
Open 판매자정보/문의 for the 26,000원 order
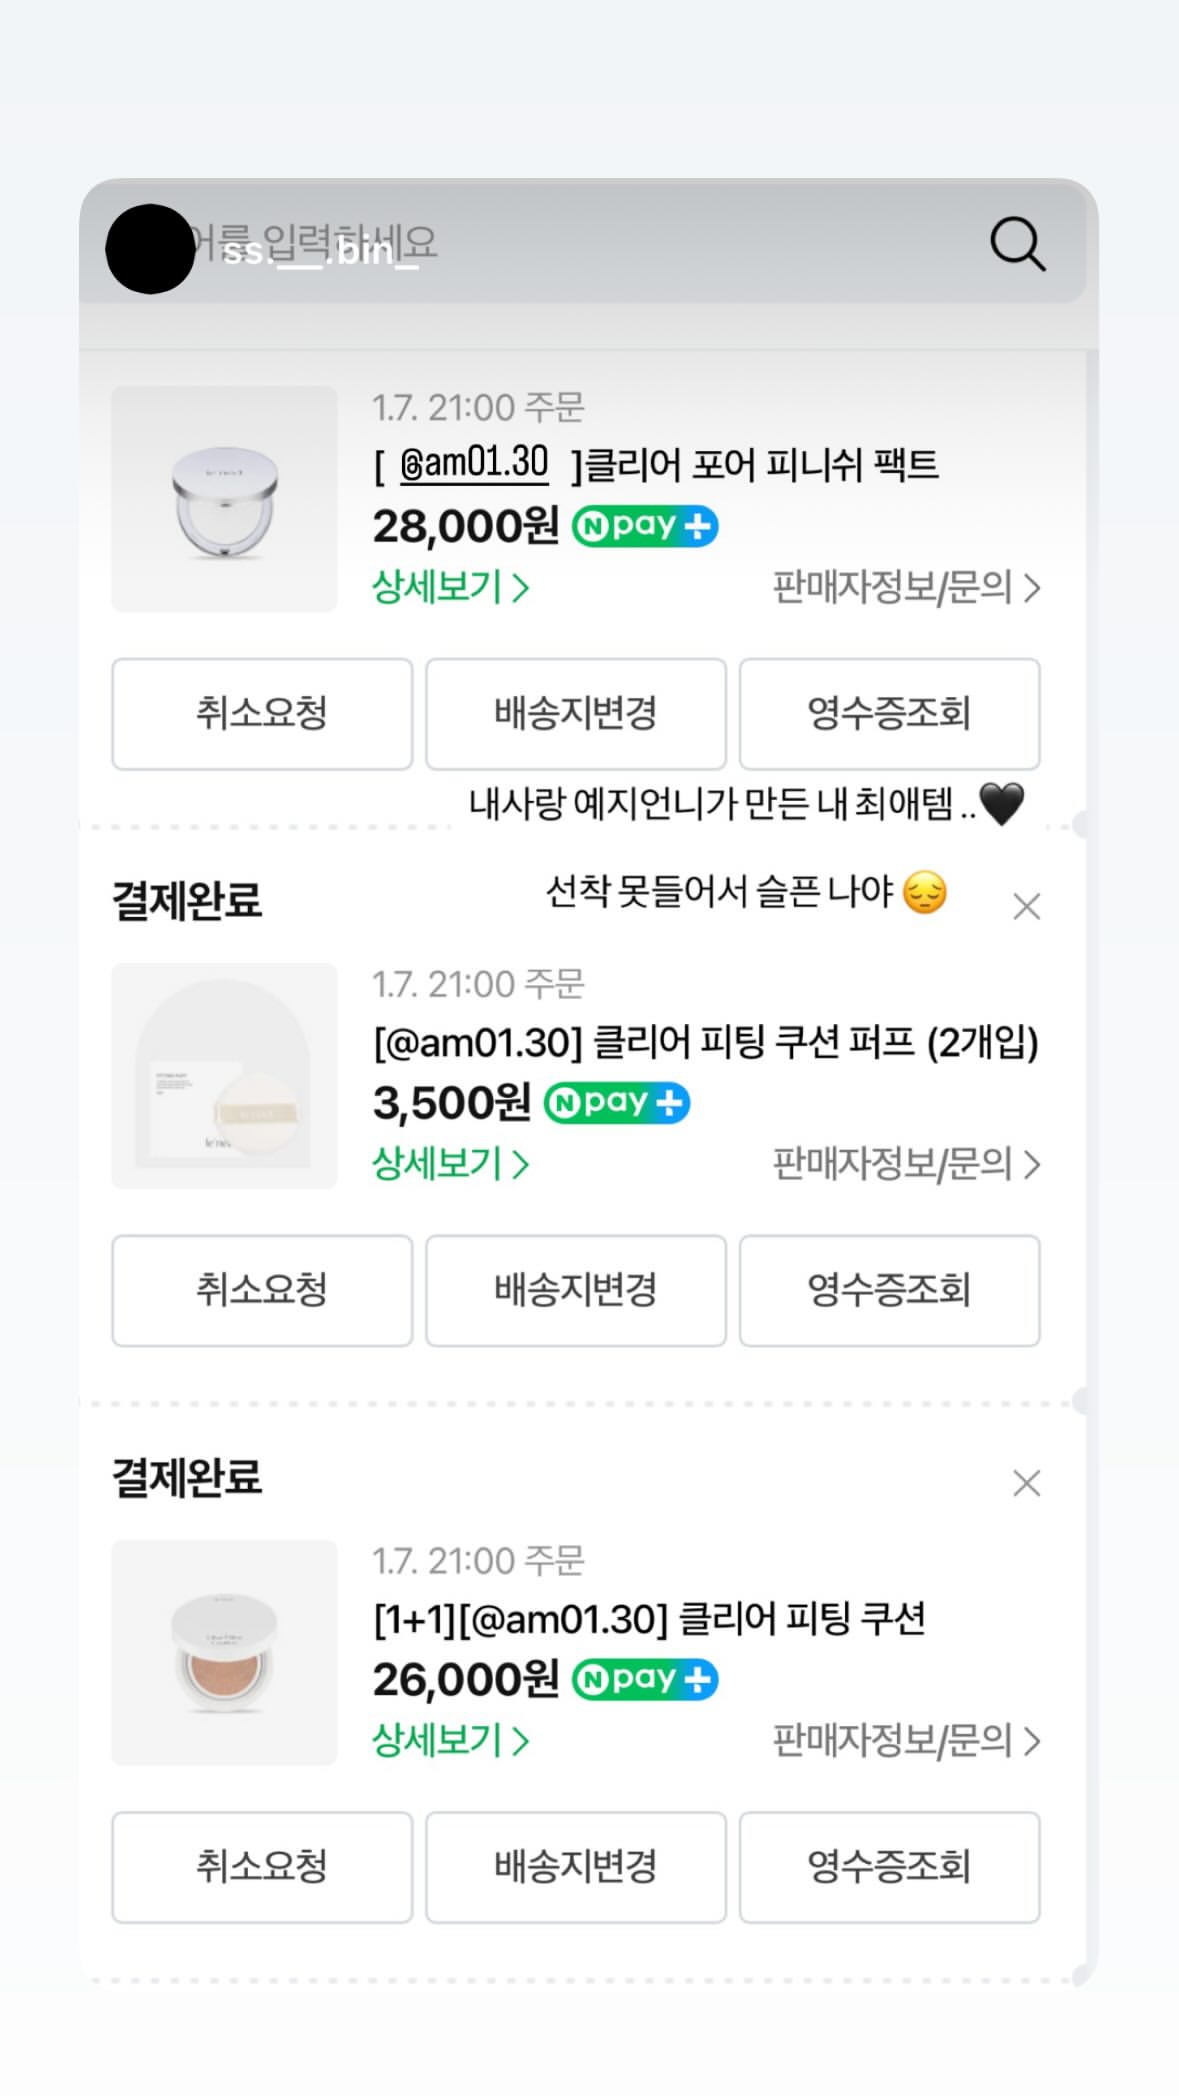(906, 1741)
